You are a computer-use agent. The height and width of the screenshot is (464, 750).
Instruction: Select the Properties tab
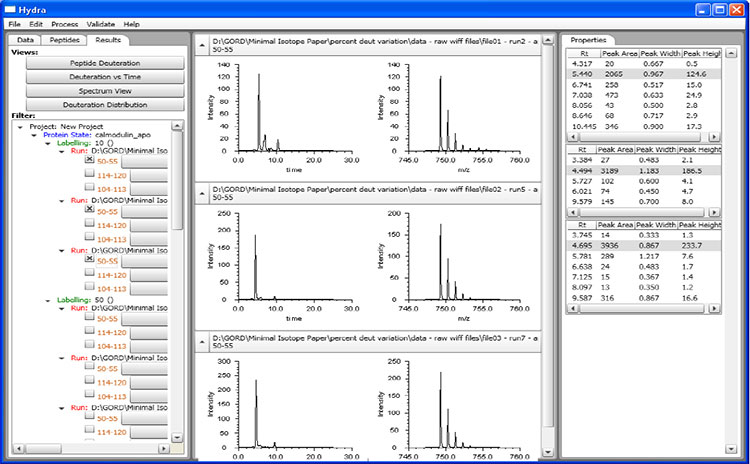click(588, 40)
